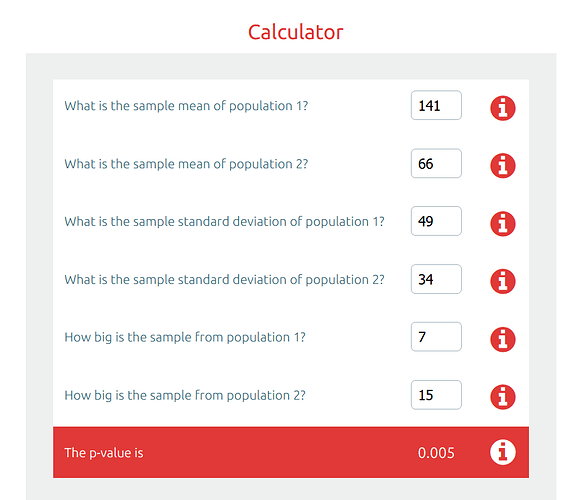Image resolution: width=584 pixels, height=500 pixels.
Task: Focus the sample mean field showing 66
Action: point(436,163)
